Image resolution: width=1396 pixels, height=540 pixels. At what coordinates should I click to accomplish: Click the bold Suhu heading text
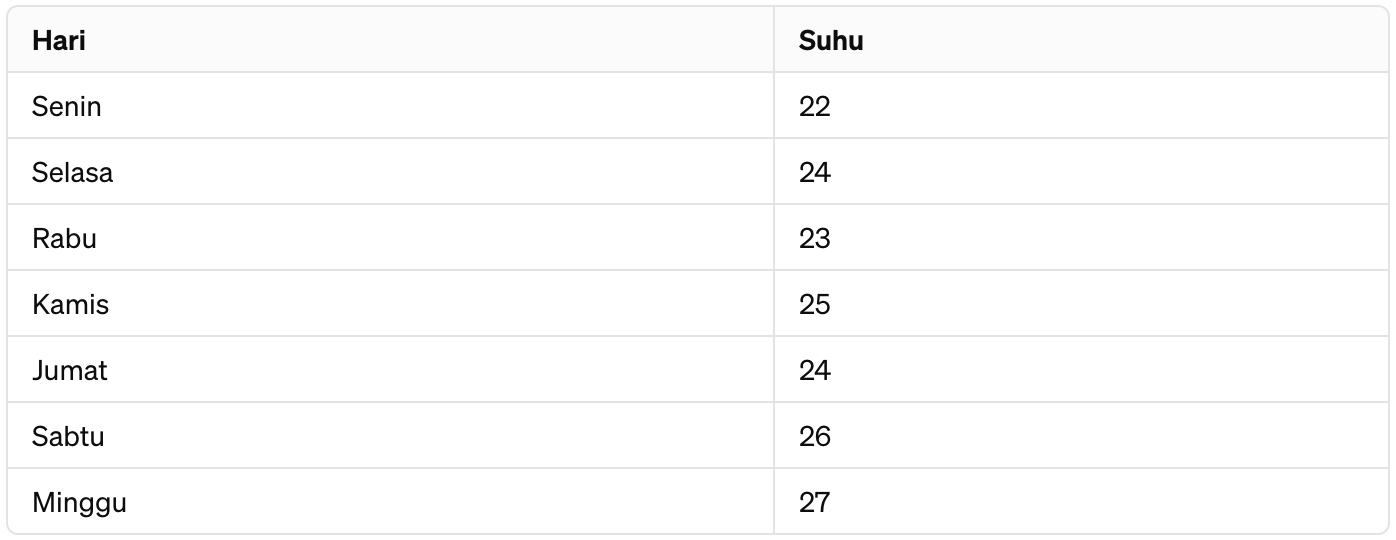pyautogui.click(x=831, y=41)
